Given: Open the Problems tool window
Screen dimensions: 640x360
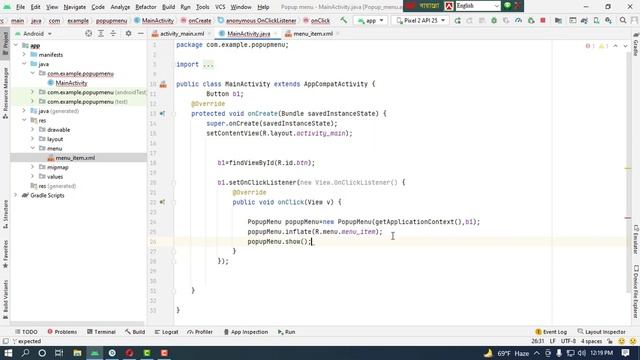Looking at the screenshot, I should click(62, 332).
